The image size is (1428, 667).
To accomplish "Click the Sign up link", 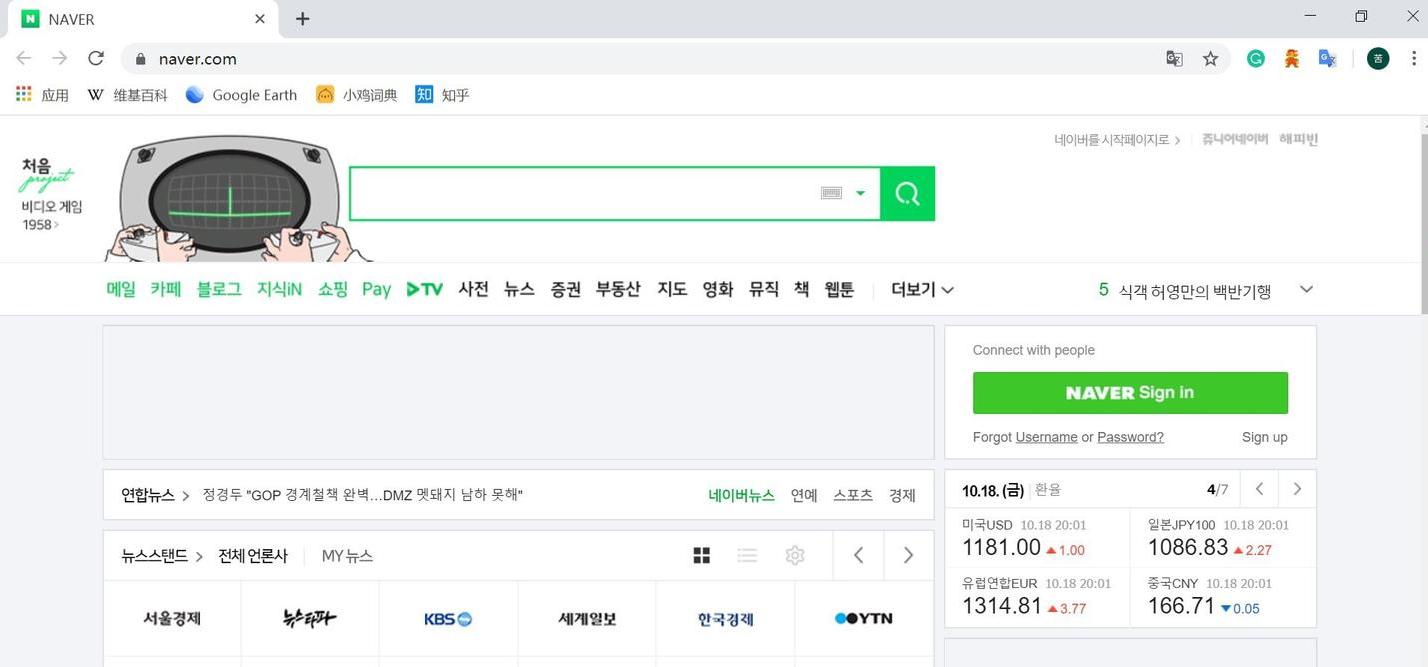I will point(1265,437).
